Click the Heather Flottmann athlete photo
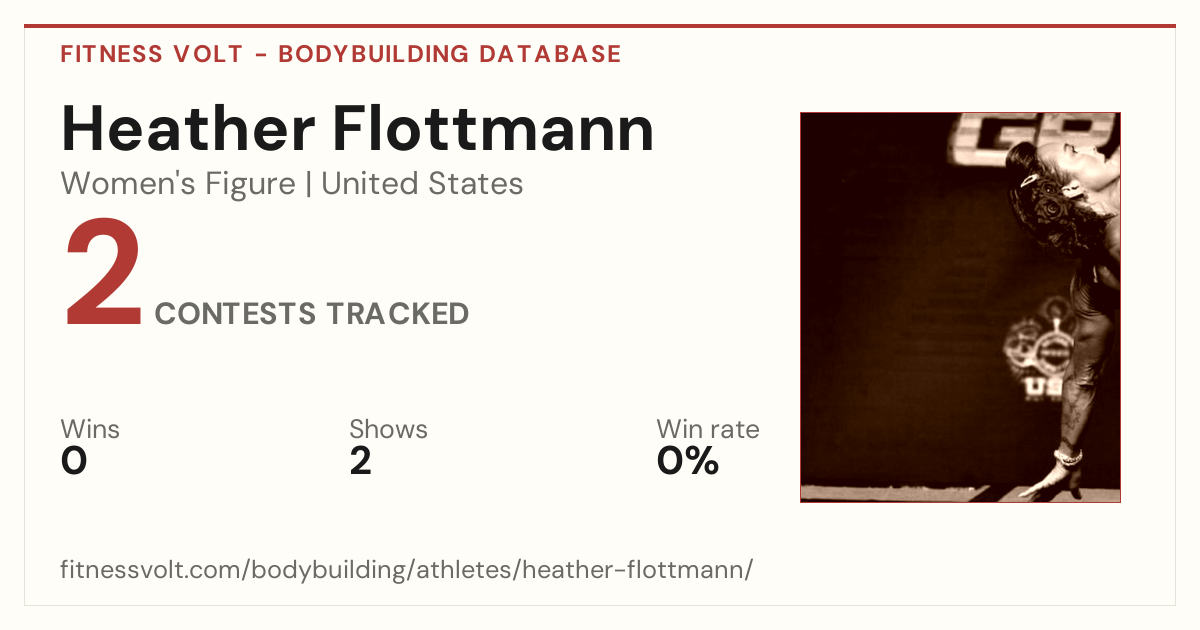 (960, 307)
